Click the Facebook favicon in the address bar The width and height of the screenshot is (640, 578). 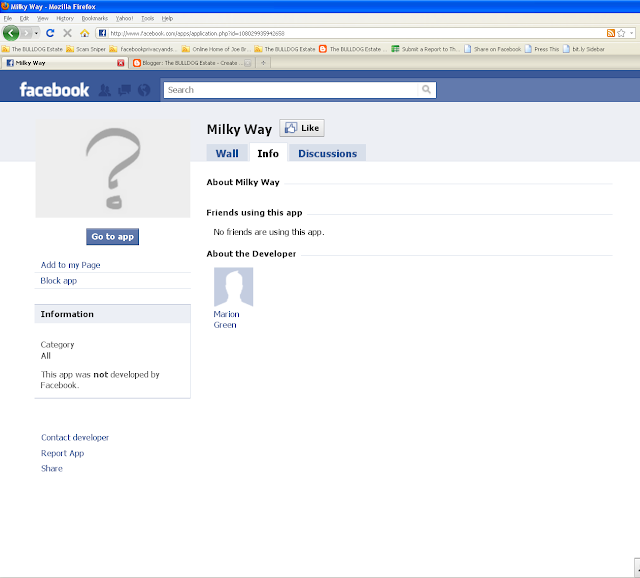[102, 33]
